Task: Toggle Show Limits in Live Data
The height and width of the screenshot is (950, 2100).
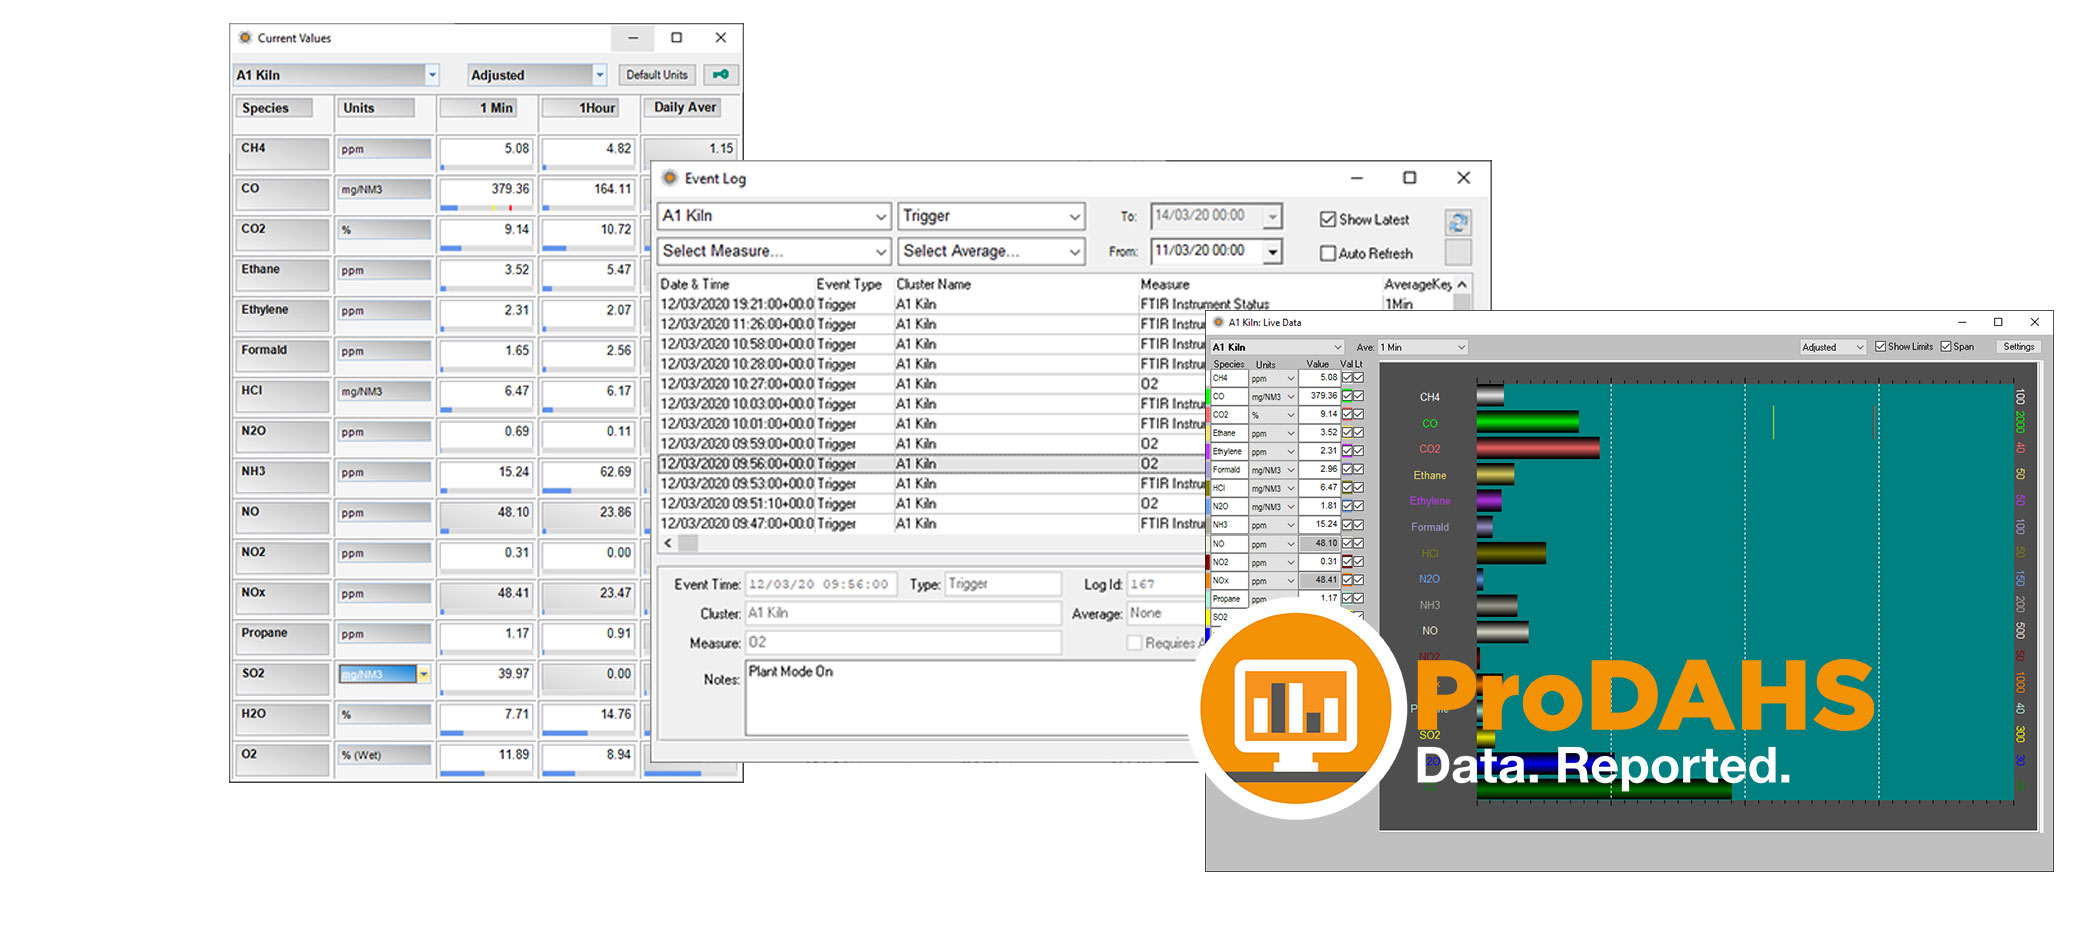Action: click(x=1880, y=347)
